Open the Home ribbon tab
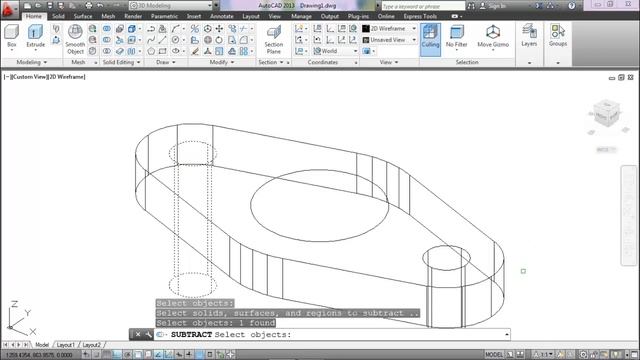This screenshot has width=640, height=360. pyautogui.click(x=33, y=16)
